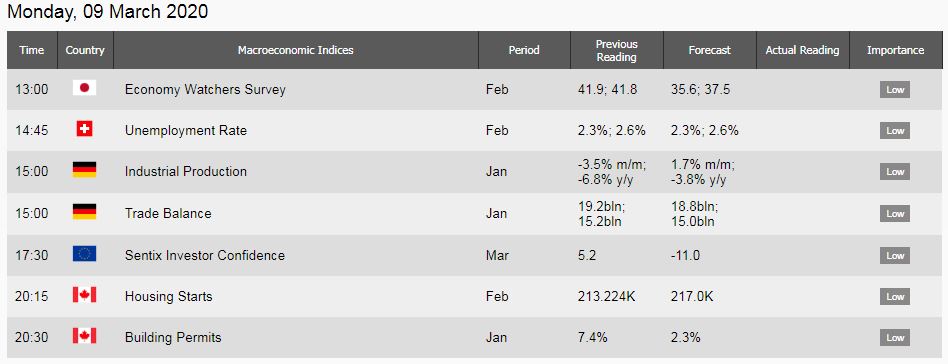Select the Importance column header

coord(895,50)
